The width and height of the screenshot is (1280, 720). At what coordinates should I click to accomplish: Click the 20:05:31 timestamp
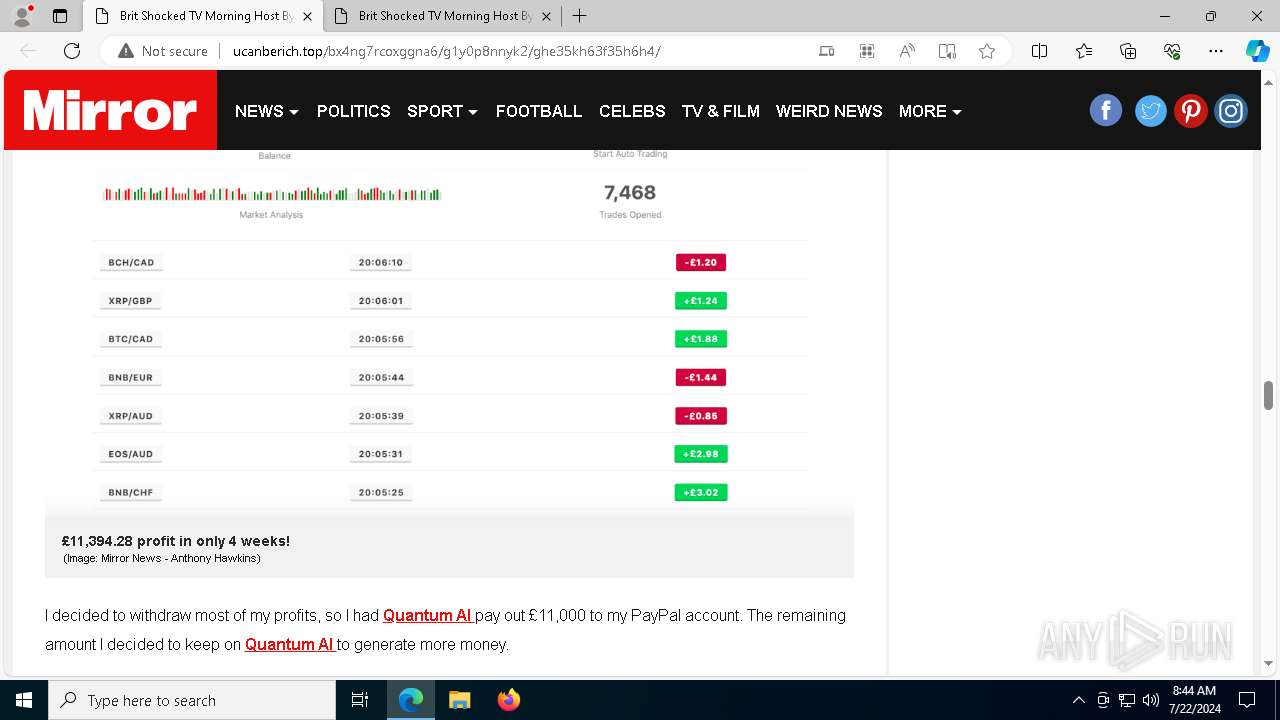(x=381, y=454)
